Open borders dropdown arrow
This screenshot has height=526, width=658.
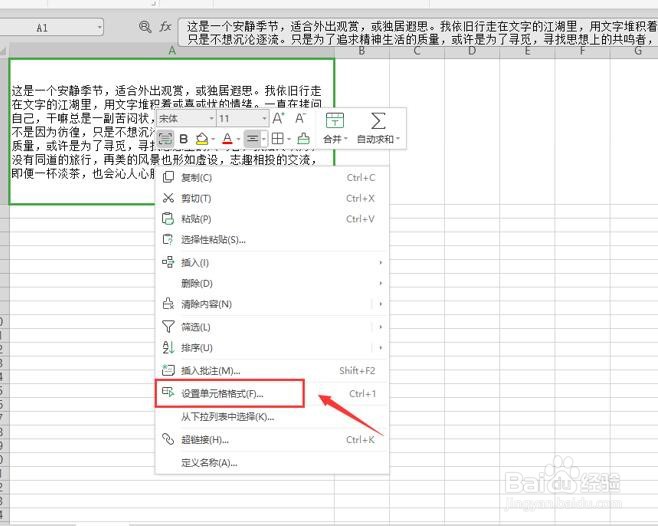click(289, 139)
